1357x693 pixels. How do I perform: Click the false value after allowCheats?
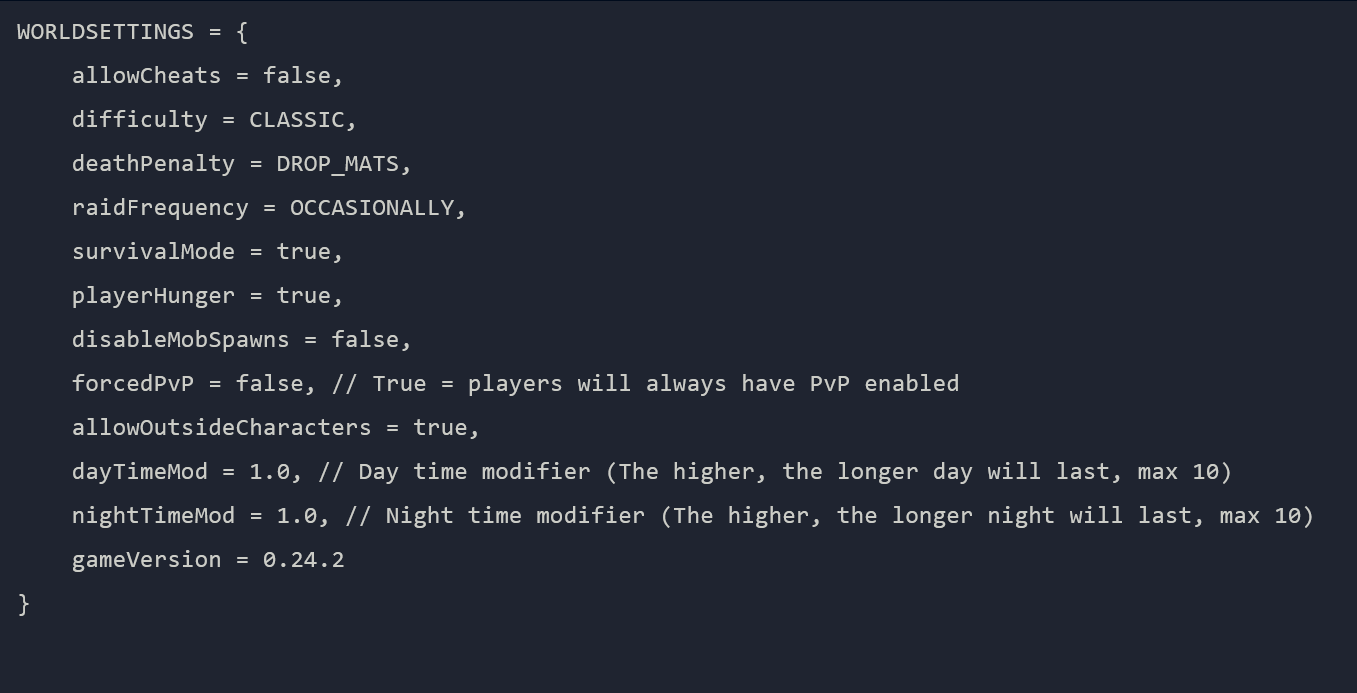[x=297, y=76]
